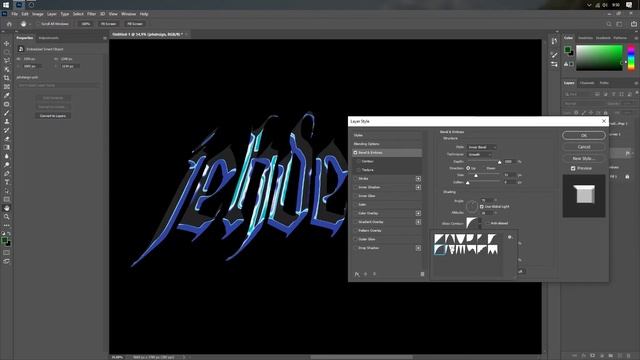Screen dimensions: 640x360
Task: Select the Frame tool
Action: [7, 87]
